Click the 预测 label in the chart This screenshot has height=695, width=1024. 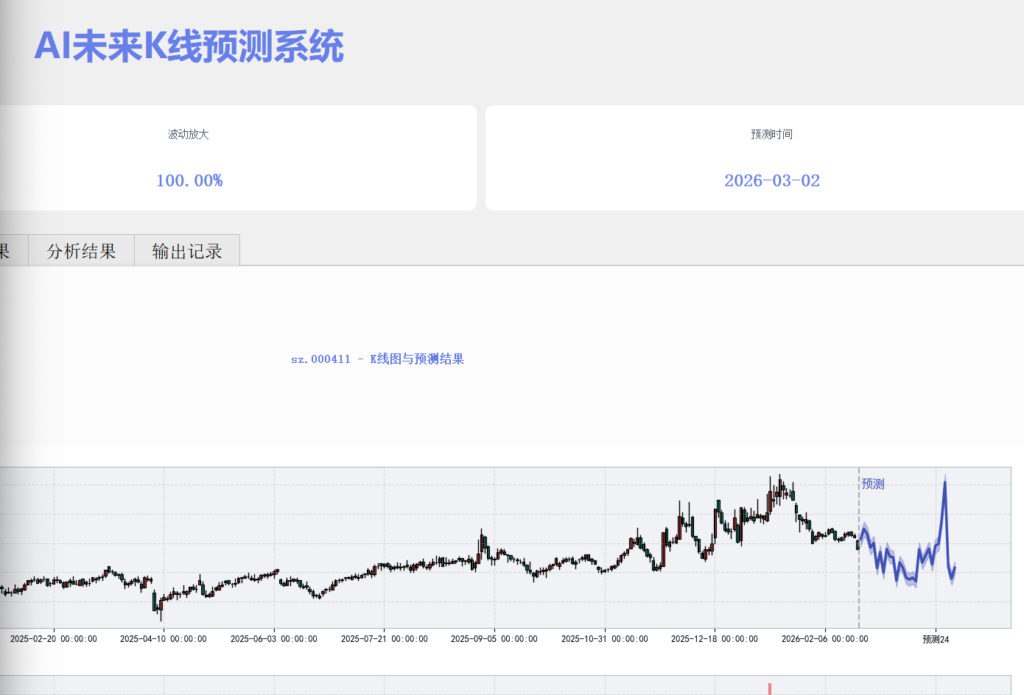pyautogui.click(x=872, y=484)
